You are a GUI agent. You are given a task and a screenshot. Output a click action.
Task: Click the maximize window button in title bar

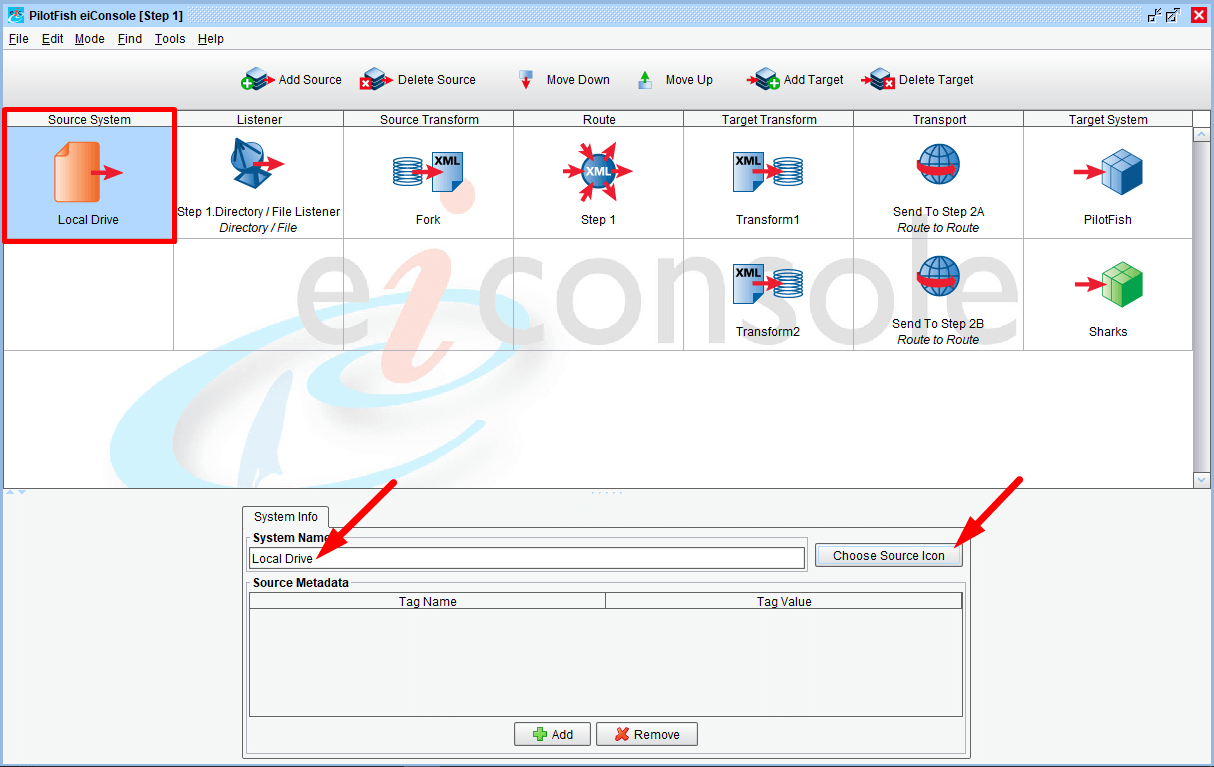point(1174,15)
